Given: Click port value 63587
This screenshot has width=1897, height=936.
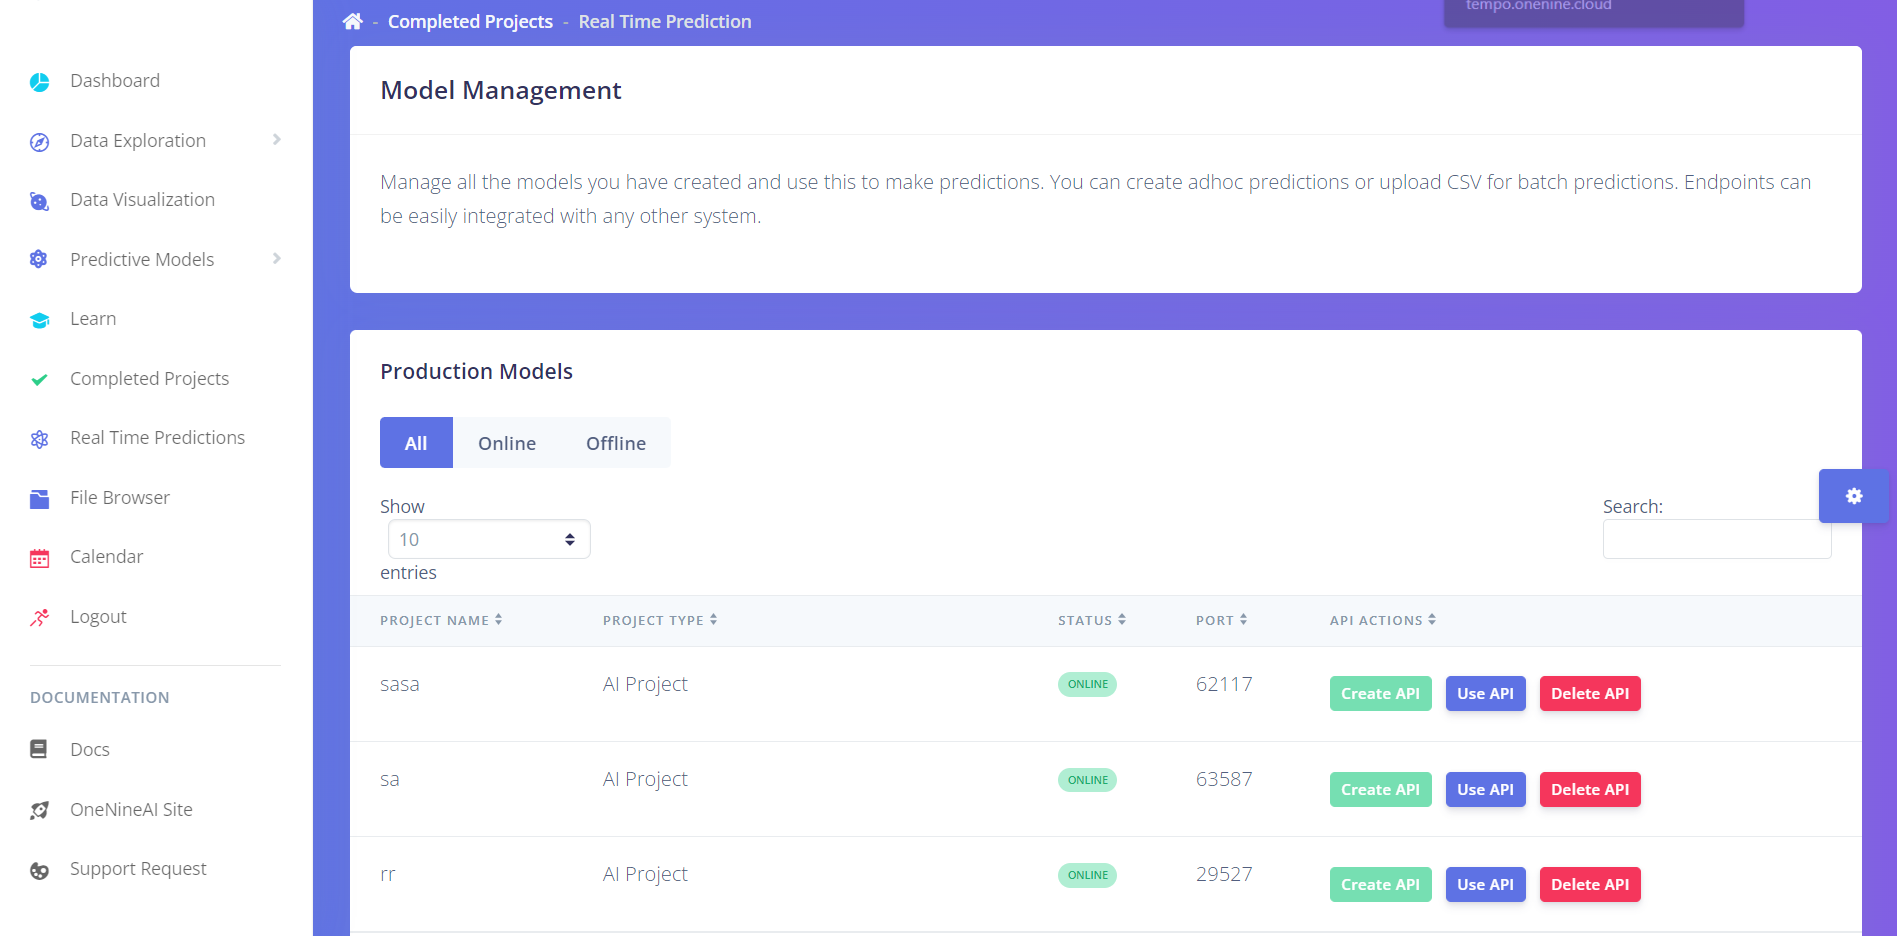Looking at the screenshot, I should pyautogui.click(x=1224, y=779).
